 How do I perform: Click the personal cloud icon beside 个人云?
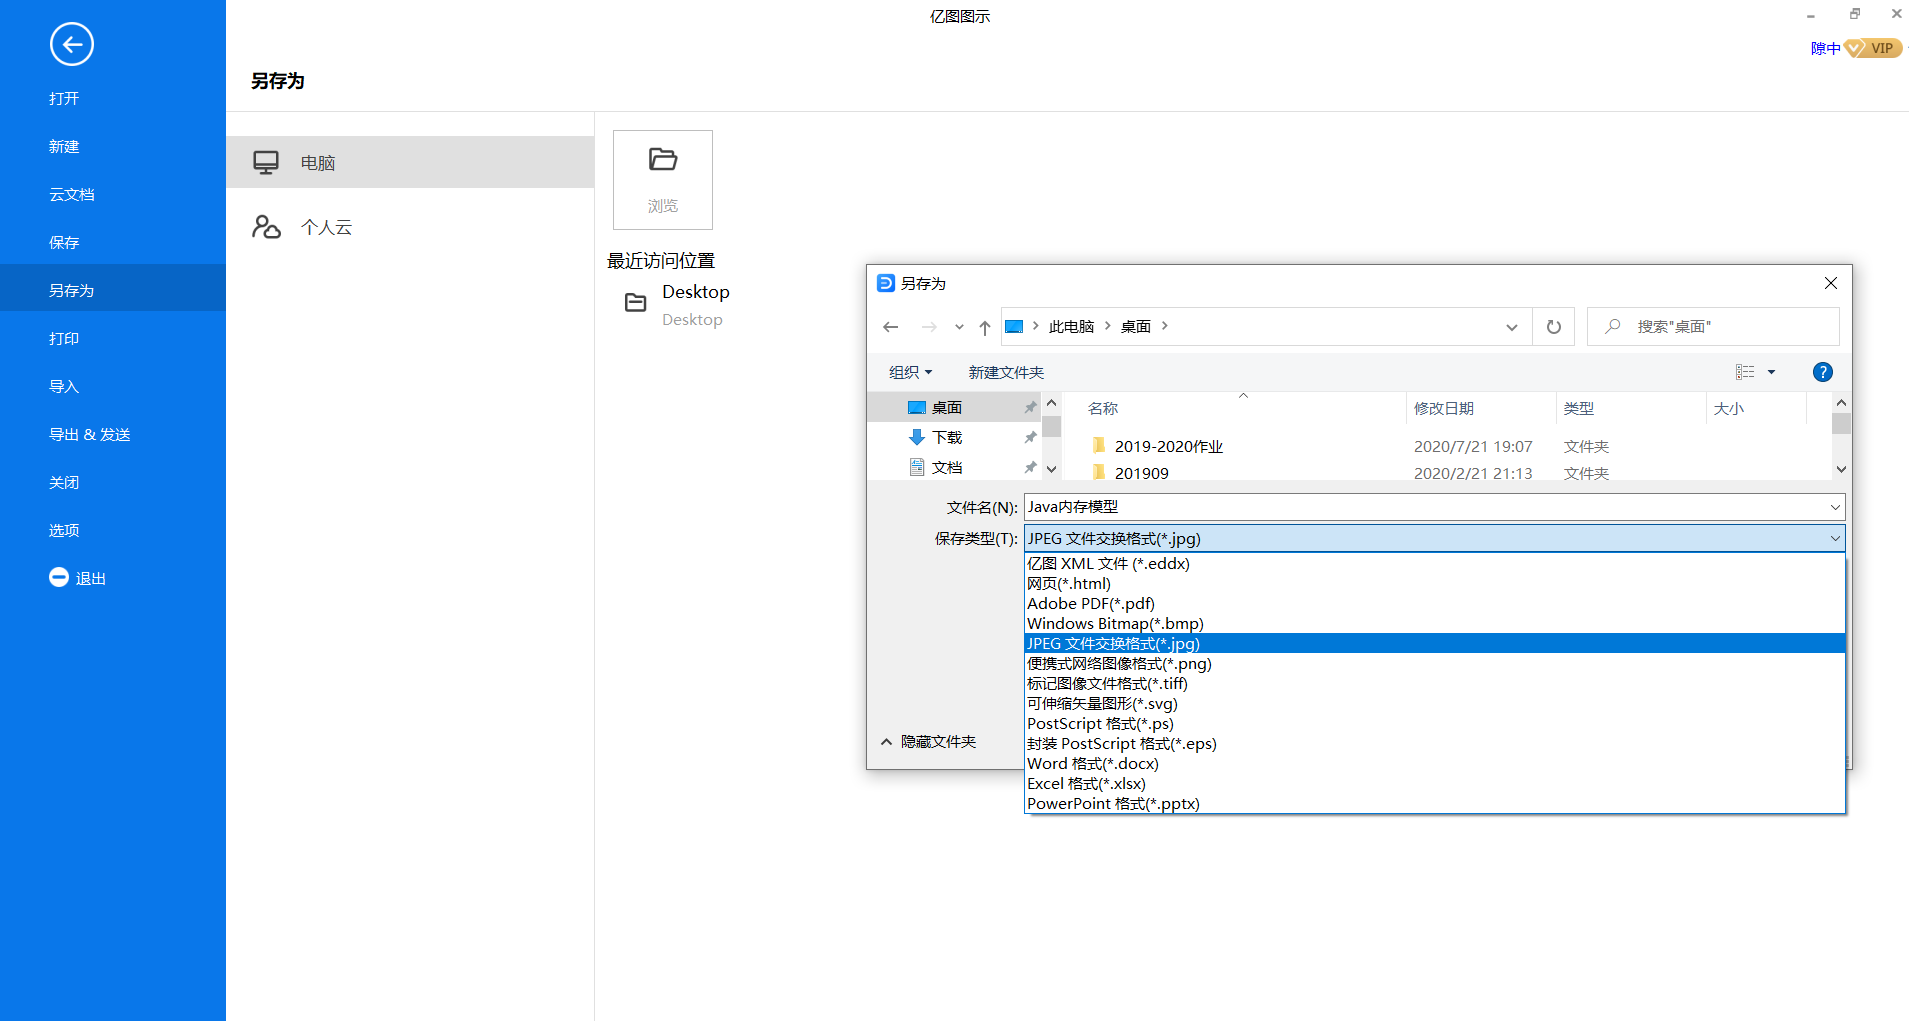coord(266,227)
